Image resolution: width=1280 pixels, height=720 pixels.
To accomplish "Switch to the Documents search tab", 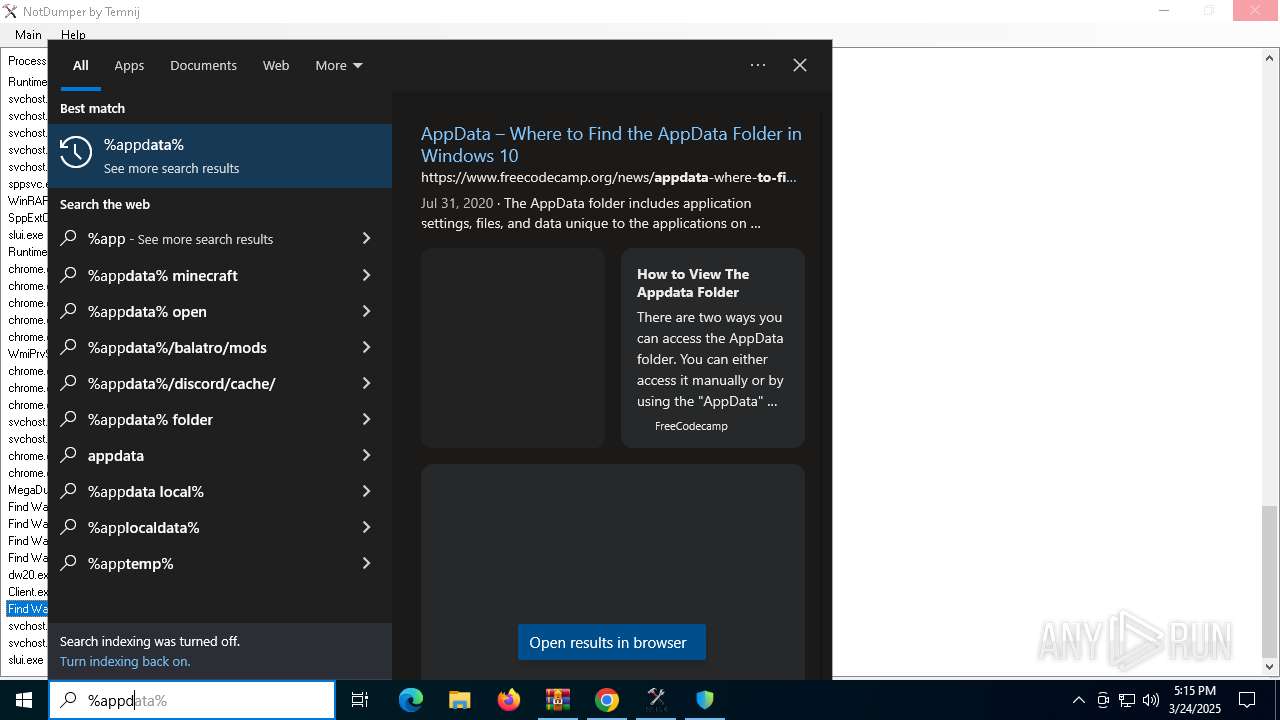I will pos(203,65).
